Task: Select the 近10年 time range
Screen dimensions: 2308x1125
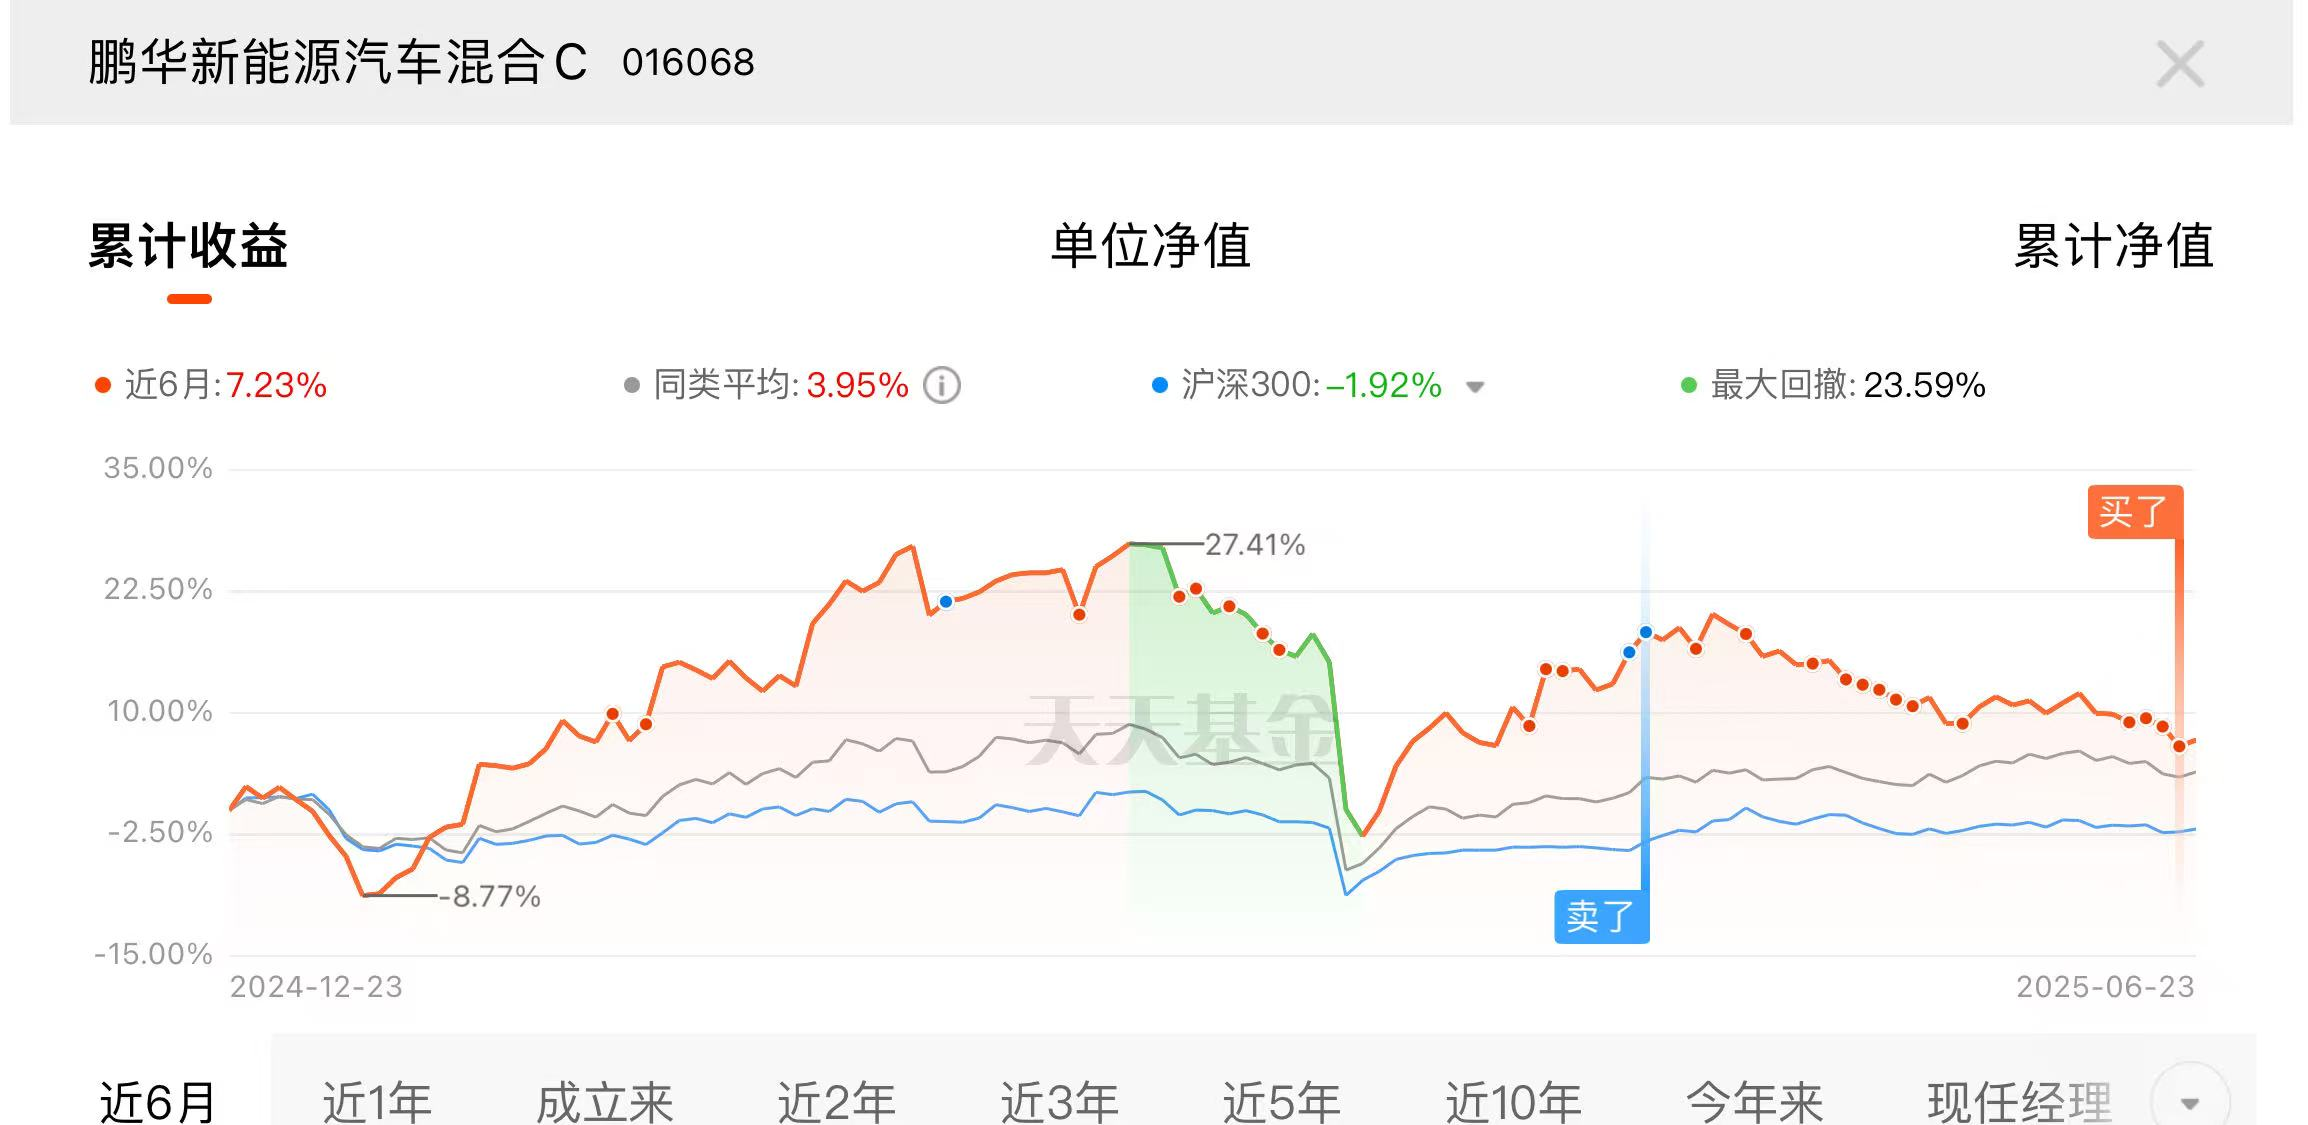Action: click(1514, 1102)
